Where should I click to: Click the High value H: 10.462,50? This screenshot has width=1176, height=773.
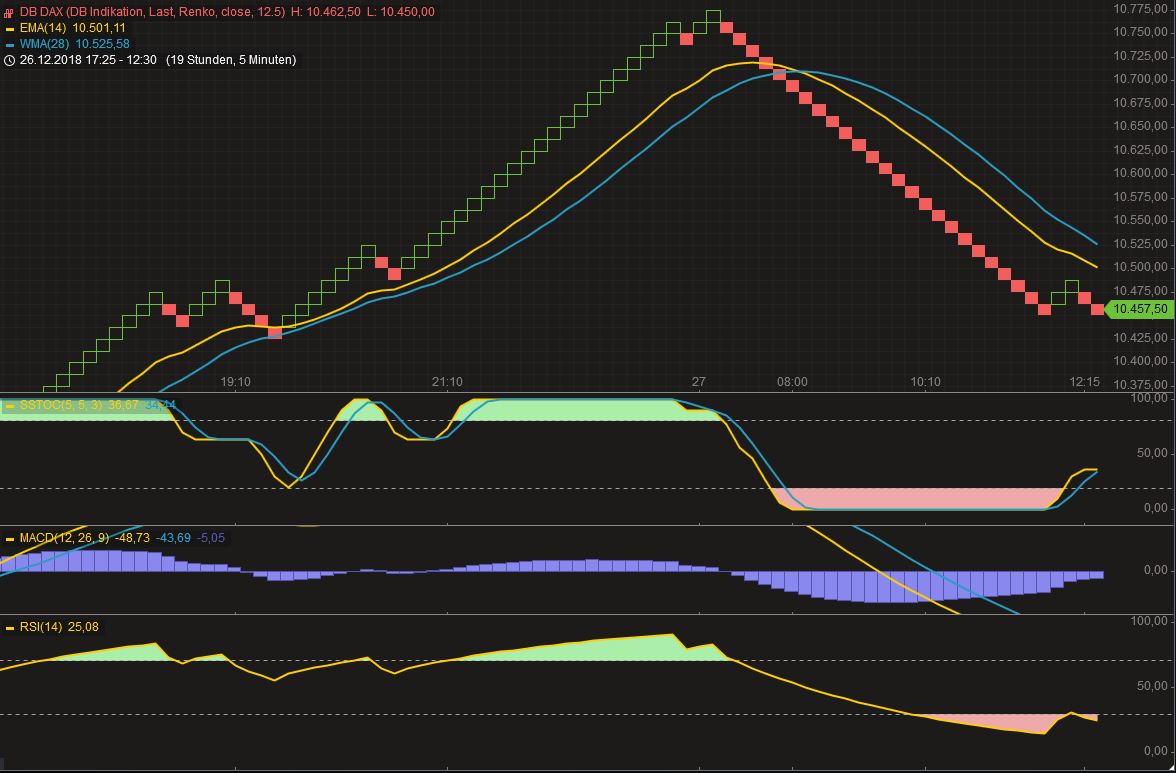coord(326,12)
